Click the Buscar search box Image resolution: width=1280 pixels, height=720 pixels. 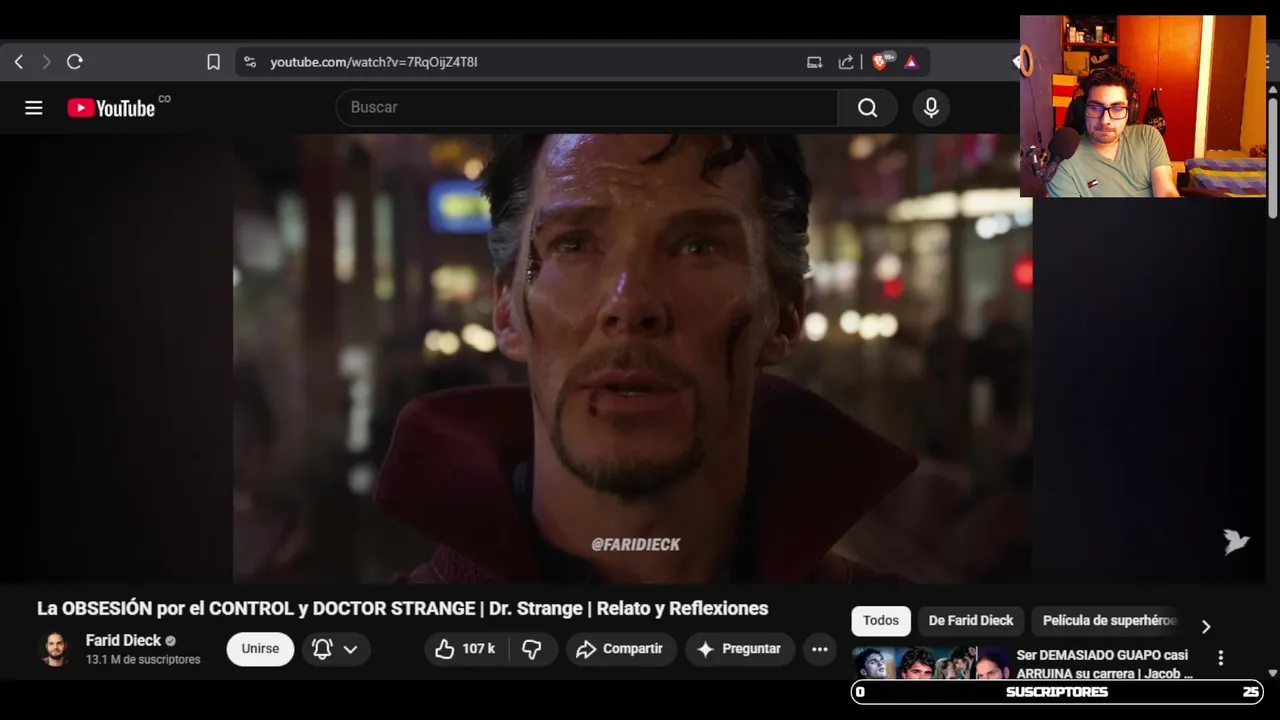coord(587,107)
